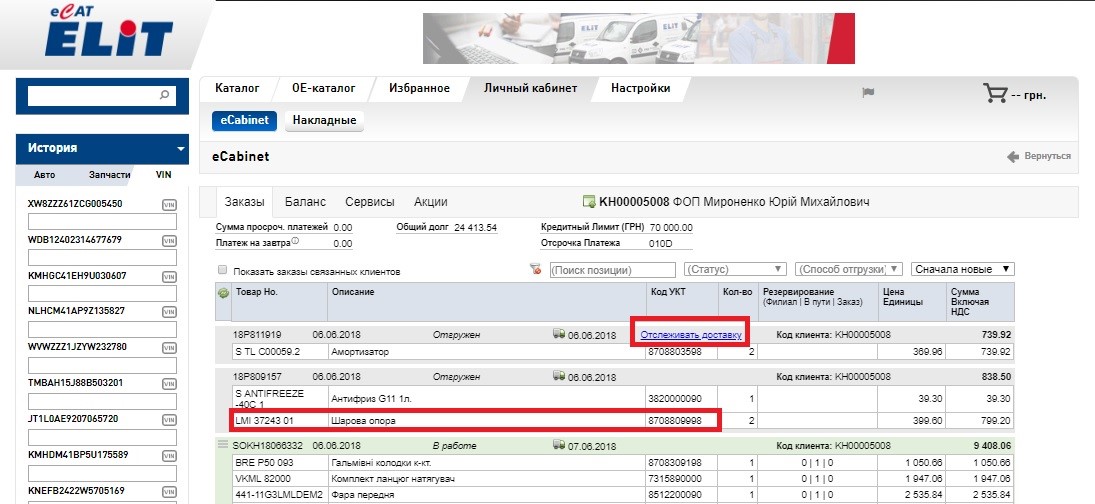Image resolution: width=1095 pixels, height=504 pixels.
Task: Enable Показать заказы связанных клиентов checkbox
Action: (x=222, y=271)
